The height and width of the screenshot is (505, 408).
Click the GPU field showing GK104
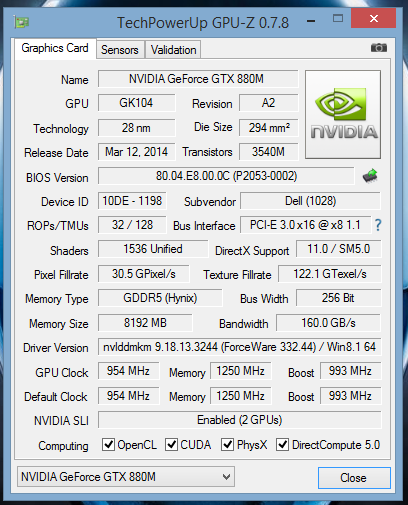tap(136, 103)
